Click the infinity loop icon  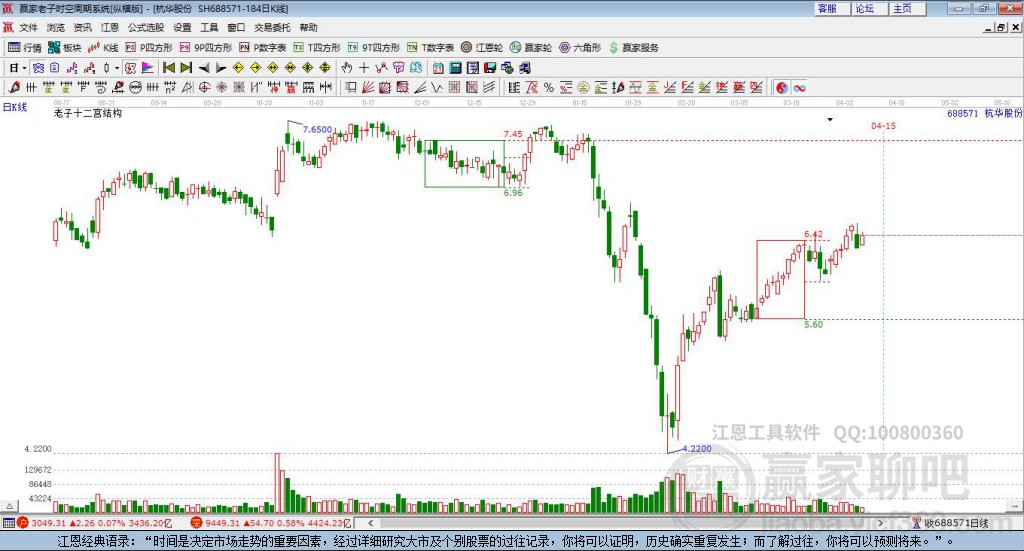tap(799, 87)
